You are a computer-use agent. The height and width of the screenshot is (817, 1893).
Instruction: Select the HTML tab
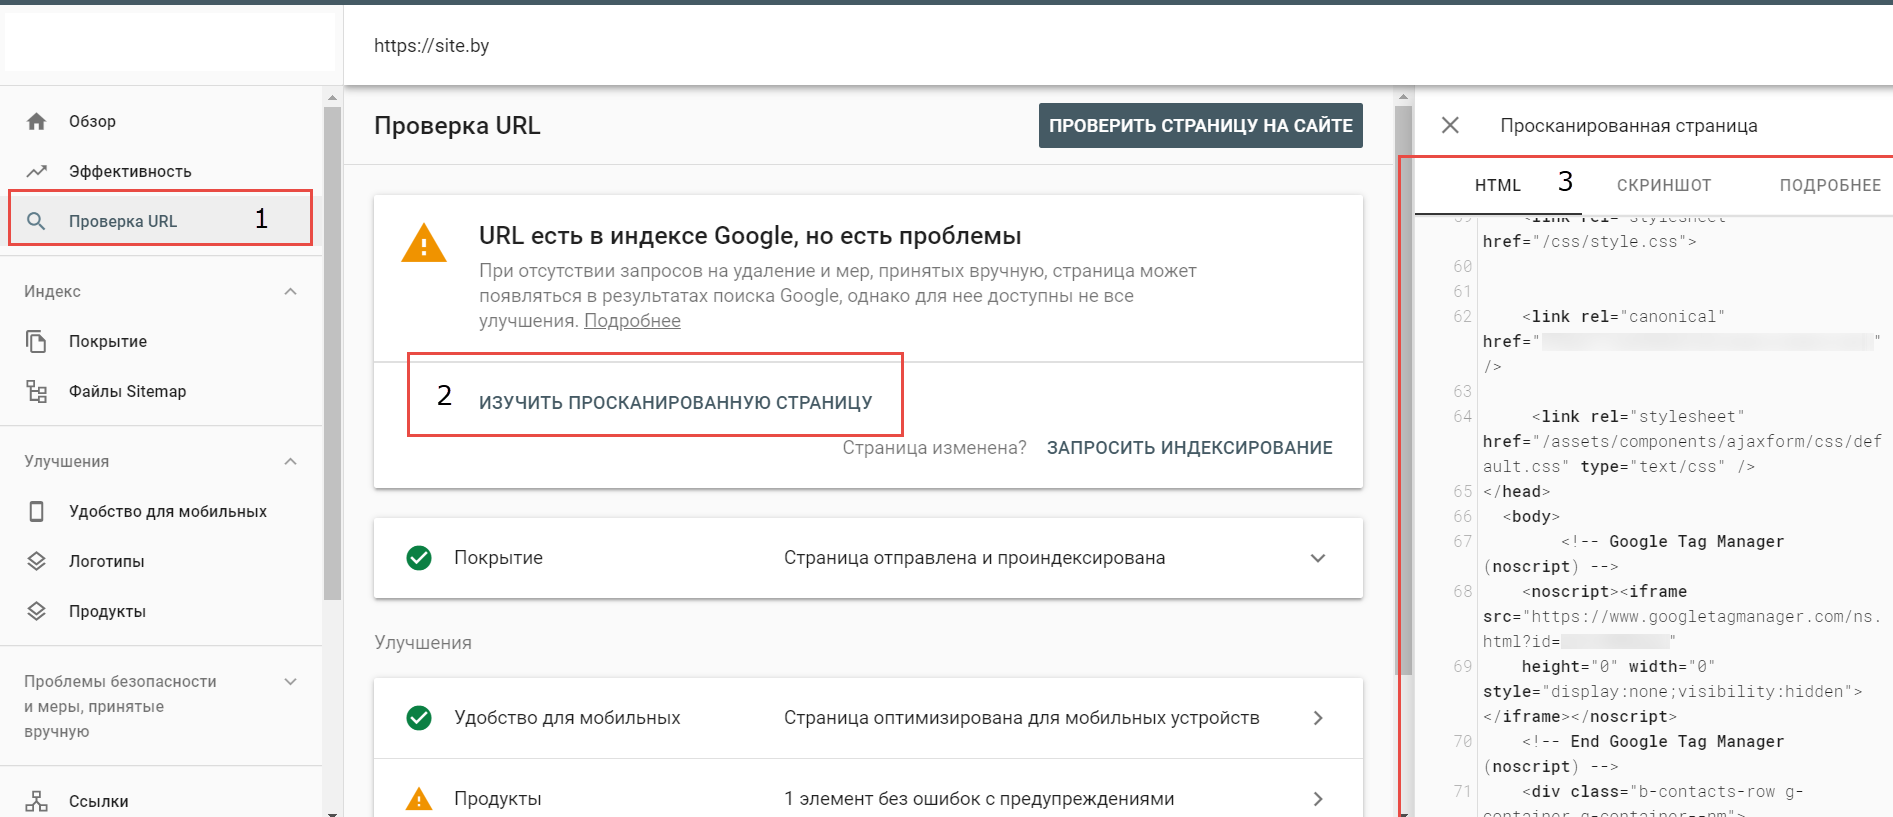tap(1497, 185)
